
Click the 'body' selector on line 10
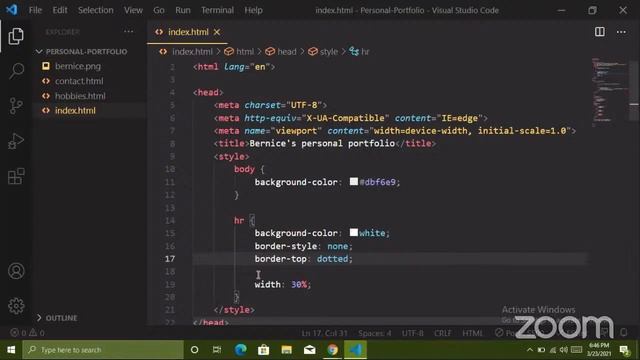[244, 169]
